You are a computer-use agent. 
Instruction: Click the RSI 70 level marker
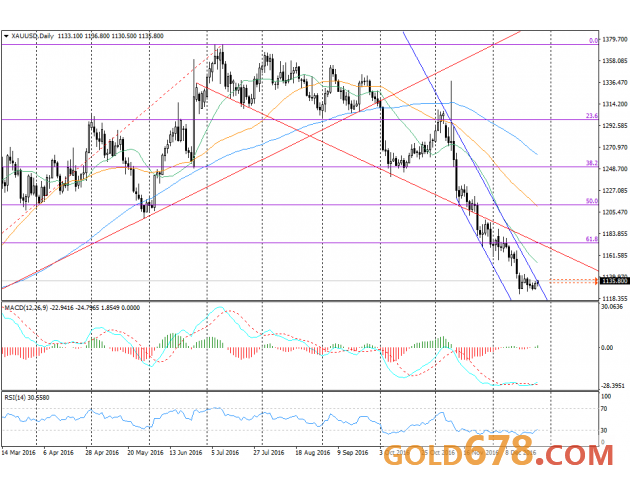click(606, 410)
